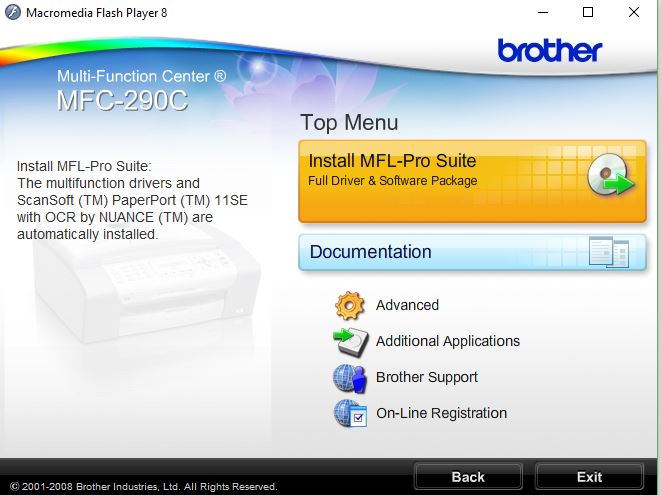The width and height of the screenshot is (661, 495).
Task: Click the Additional Applications disk icon
Action: (350, 342)
